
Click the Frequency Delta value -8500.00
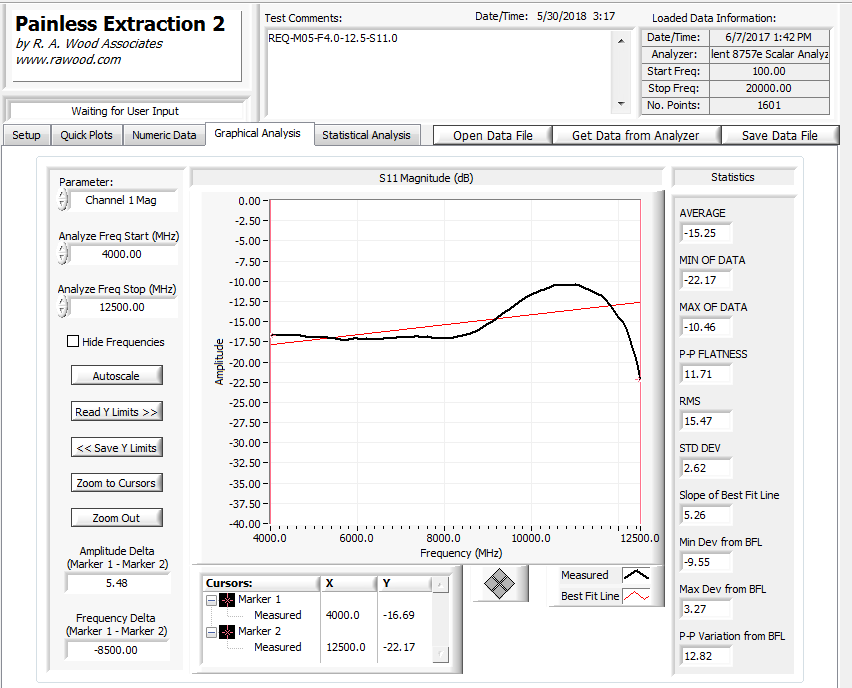117,650
